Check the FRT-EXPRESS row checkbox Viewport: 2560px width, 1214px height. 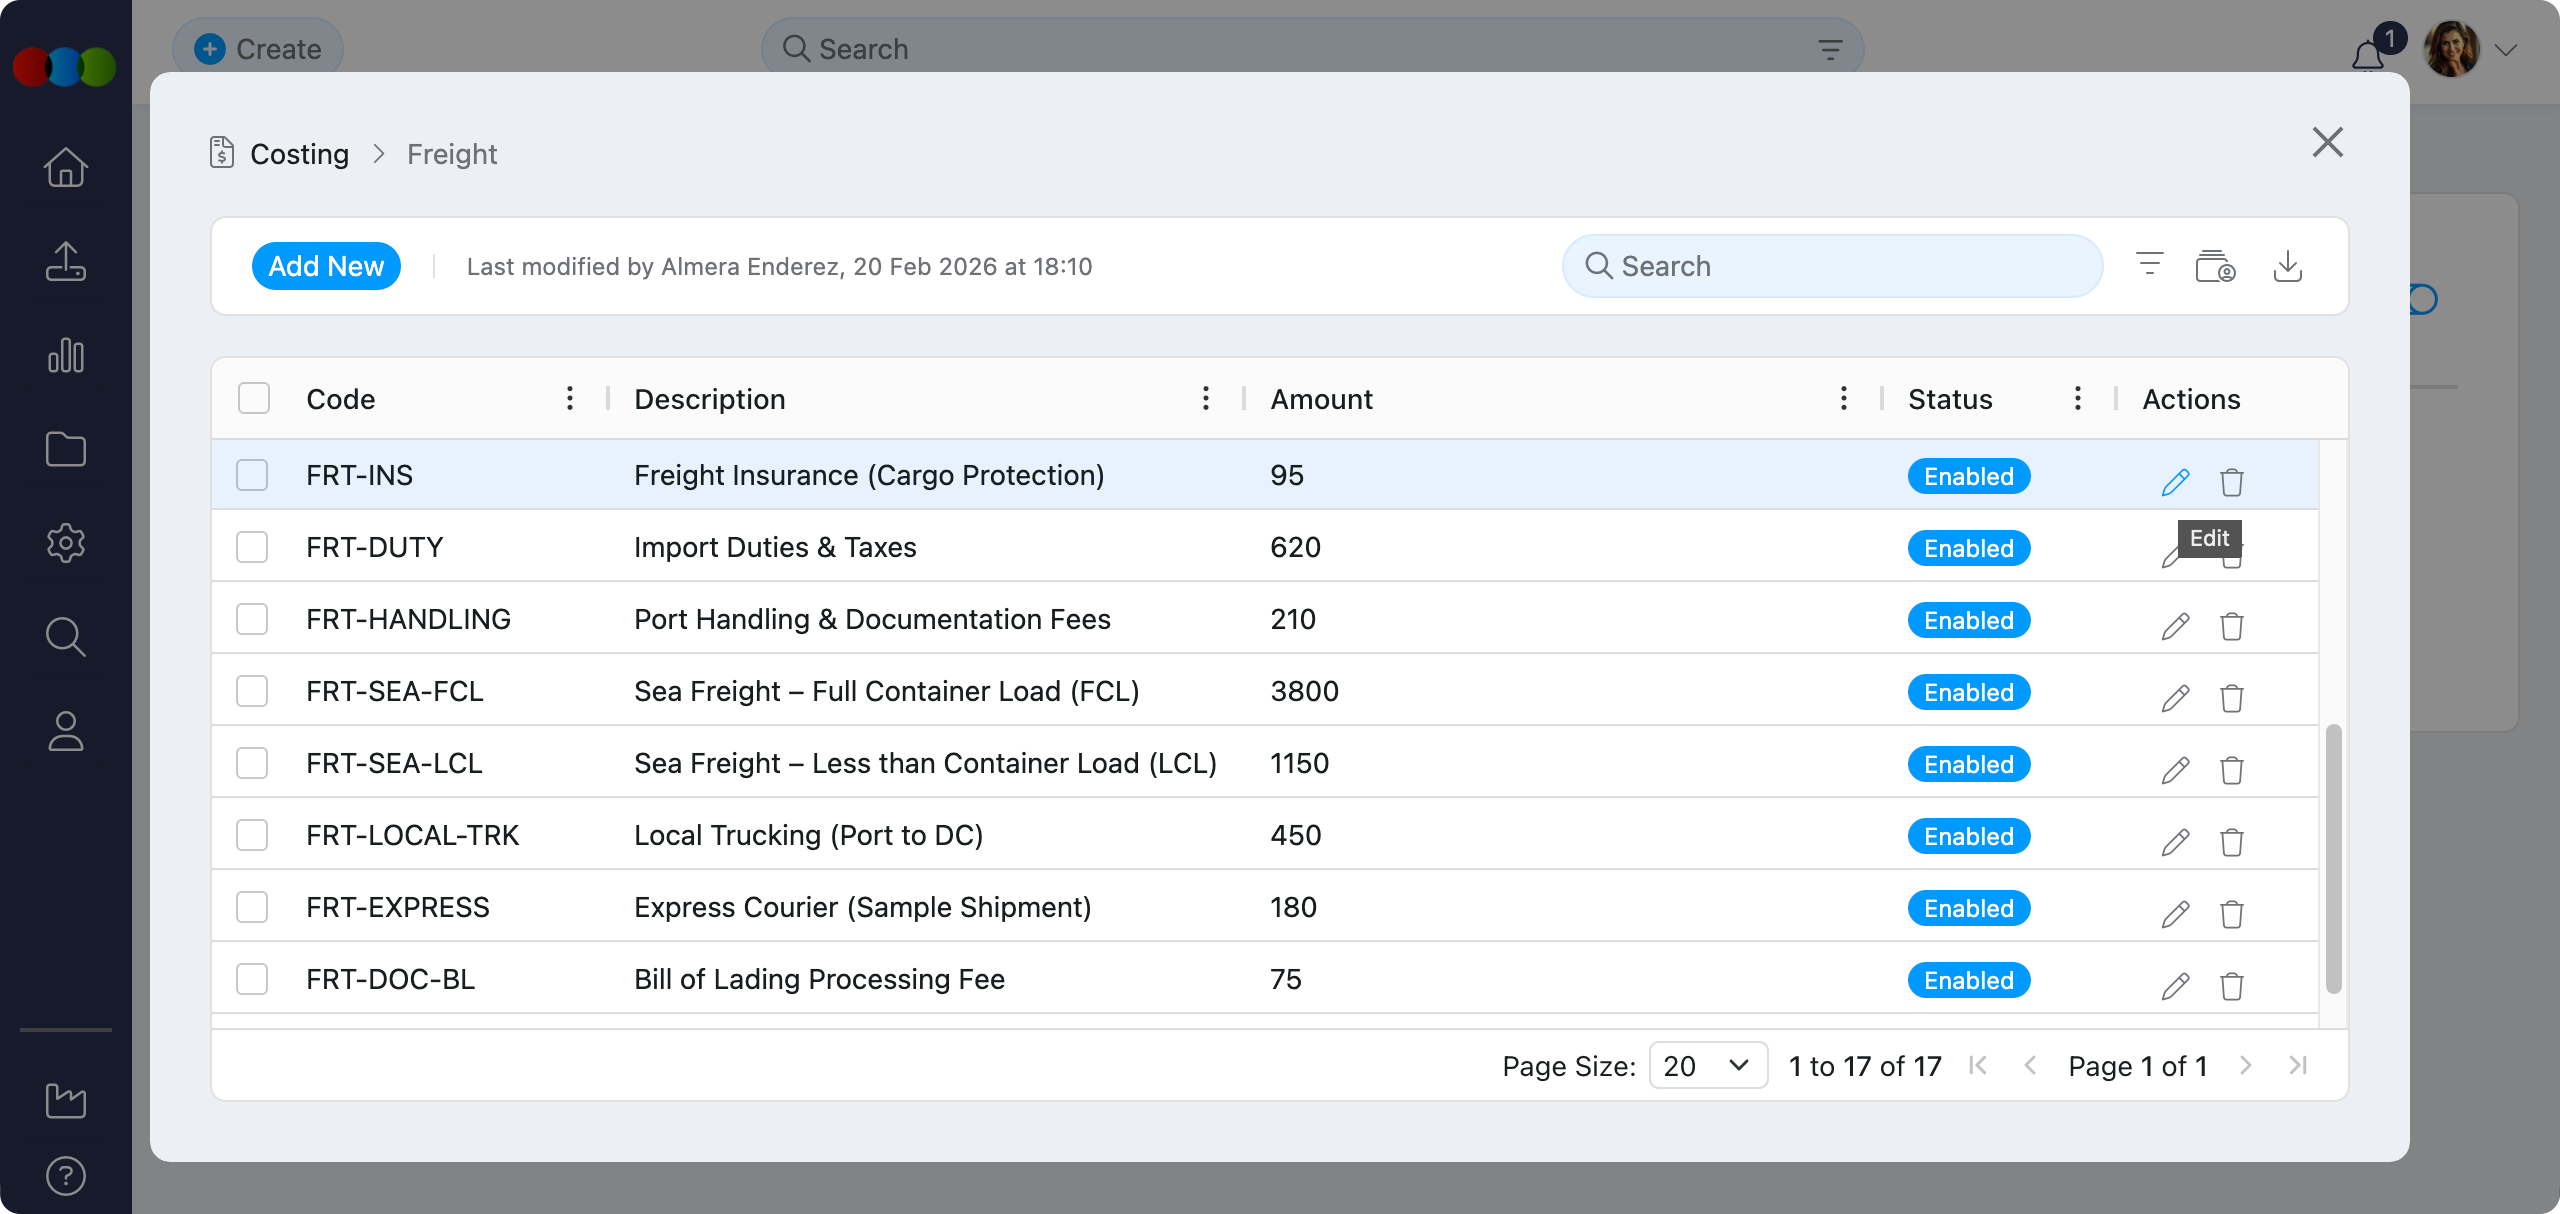coord(252,907)
